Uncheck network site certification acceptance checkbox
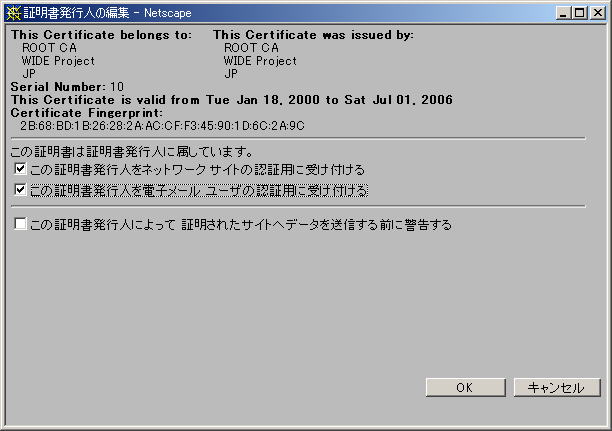The height and width of the screenshot is (431, 612). tap(20, 169)
